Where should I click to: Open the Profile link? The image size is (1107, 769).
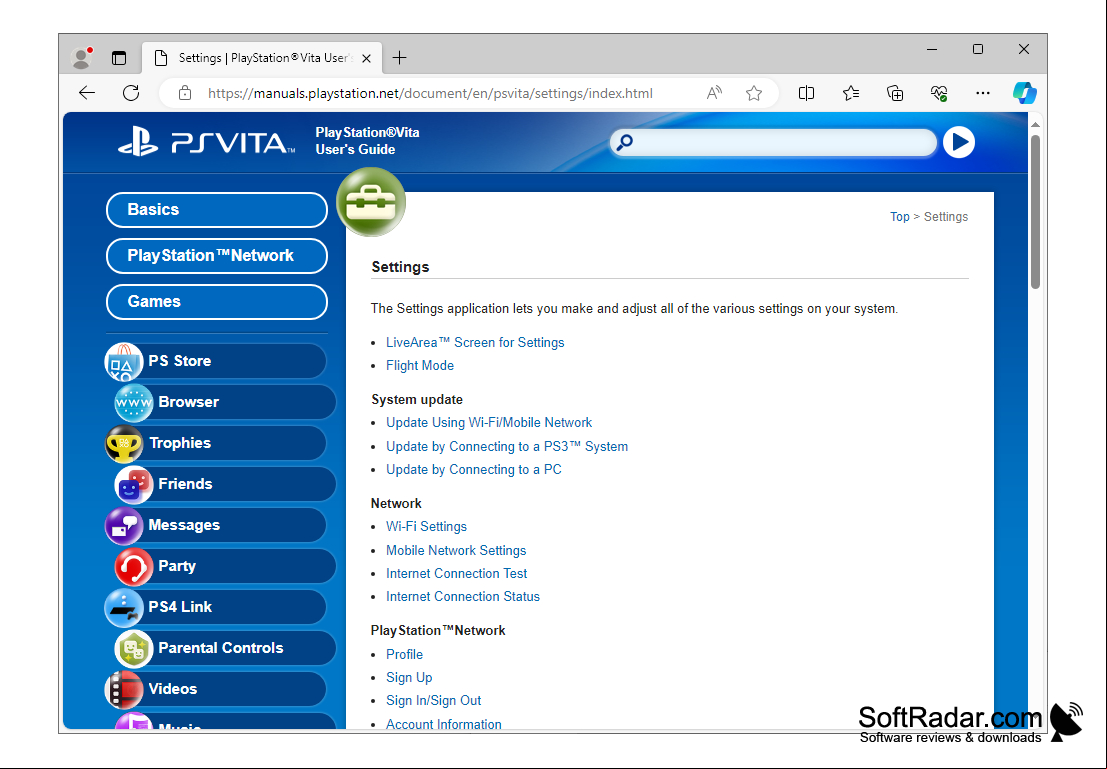point(405,655)
